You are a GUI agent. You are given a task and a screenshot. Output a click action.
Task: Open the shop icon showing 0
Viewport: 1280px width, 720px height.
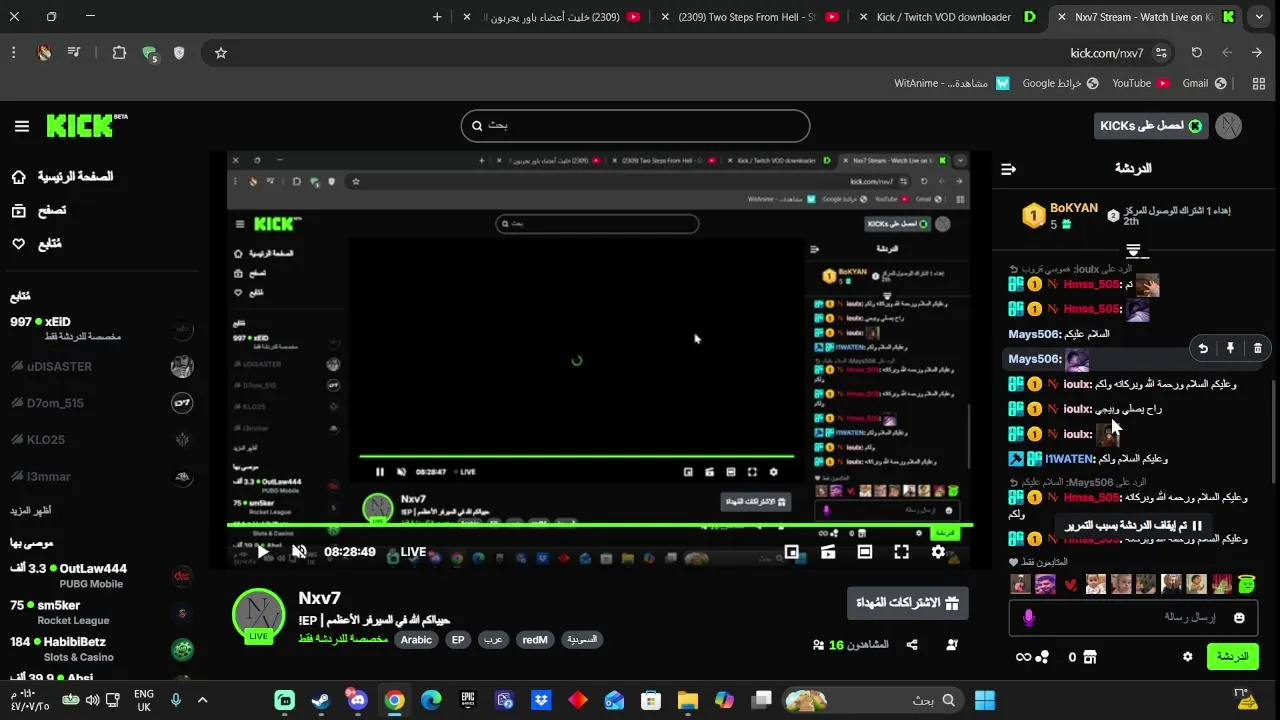click(1083, 657)
